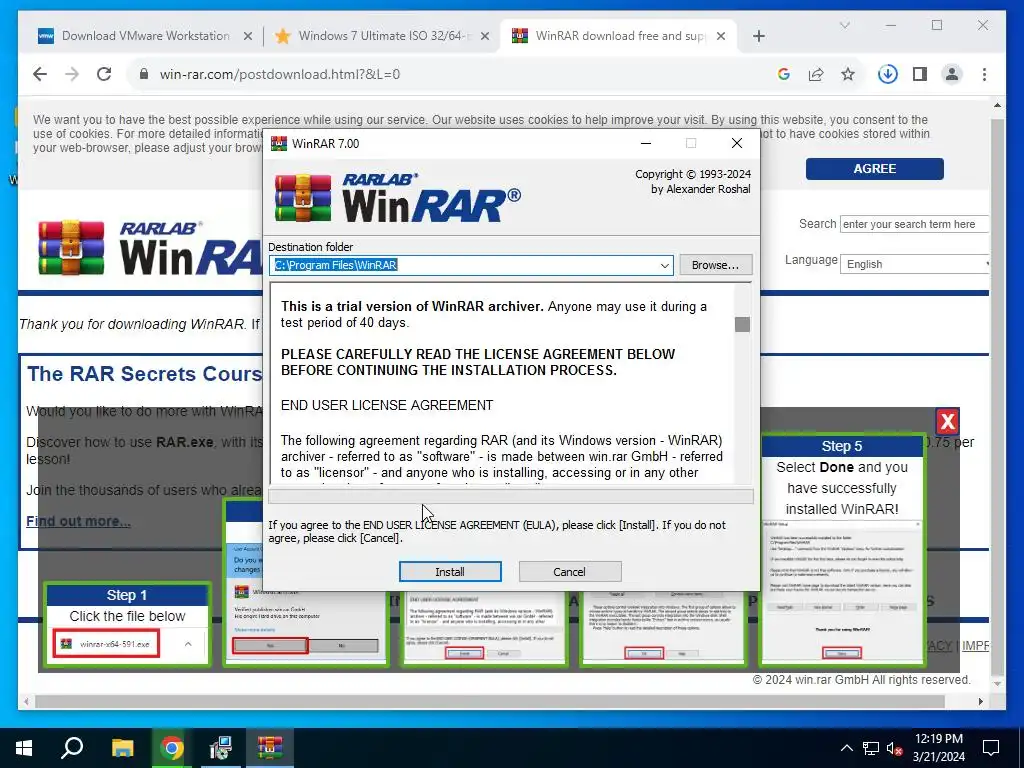The image size is (1024, 768).
Task: Open Windows taskbar search
Action: [x=72, y=748]
